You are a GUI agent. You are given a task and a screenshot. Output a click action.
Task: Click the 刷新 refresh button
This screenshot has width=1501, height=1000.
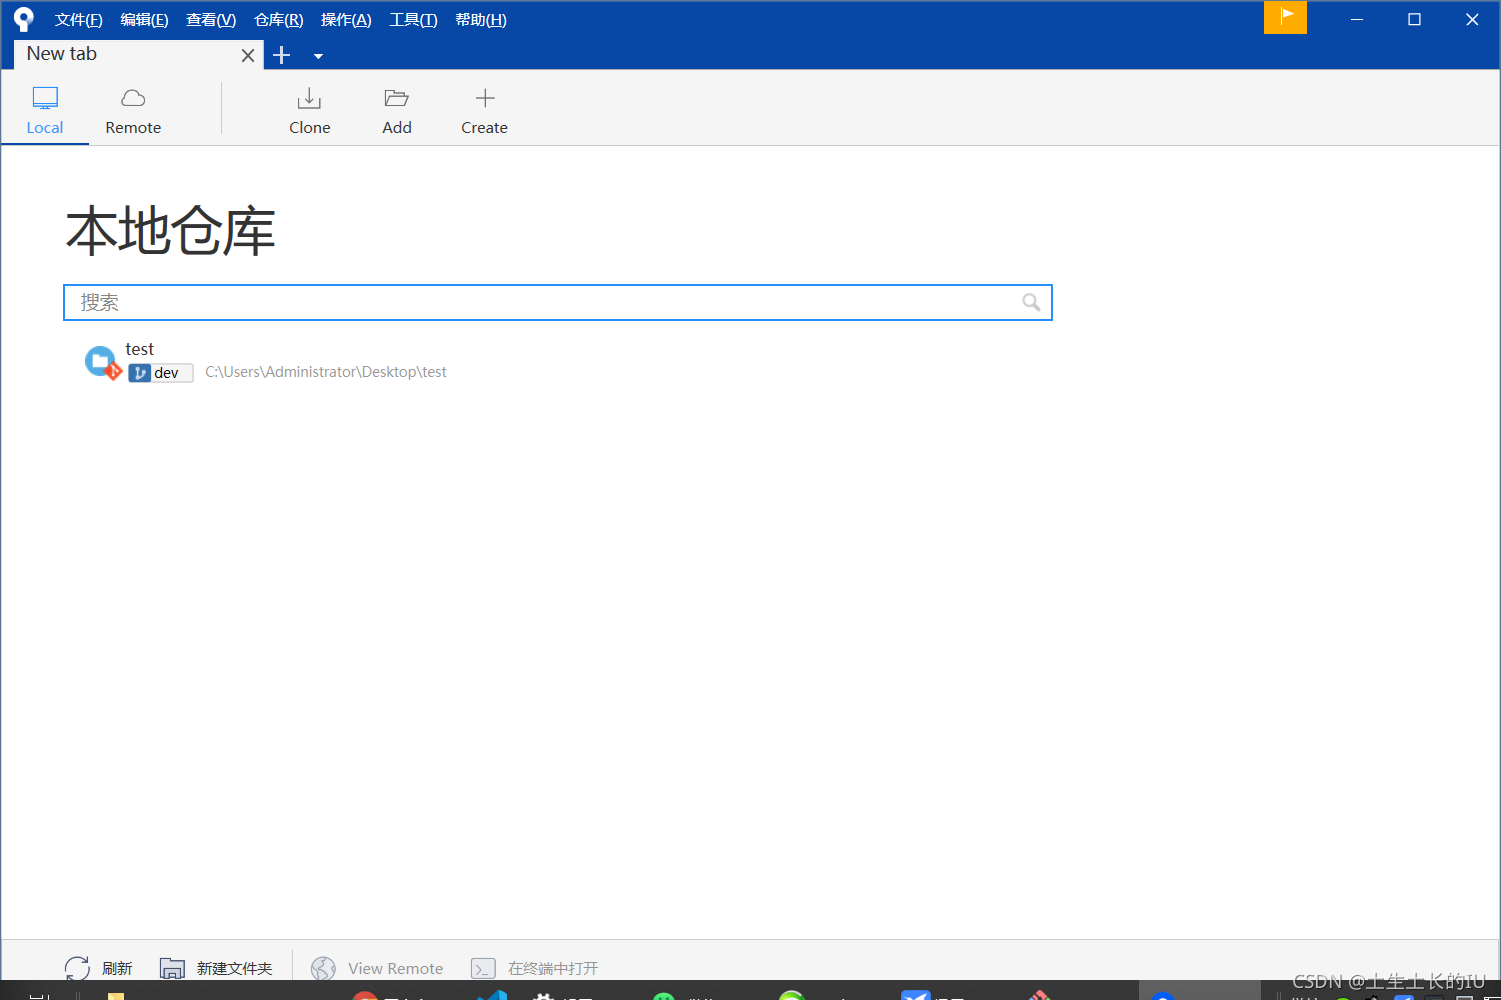point(98,968)
